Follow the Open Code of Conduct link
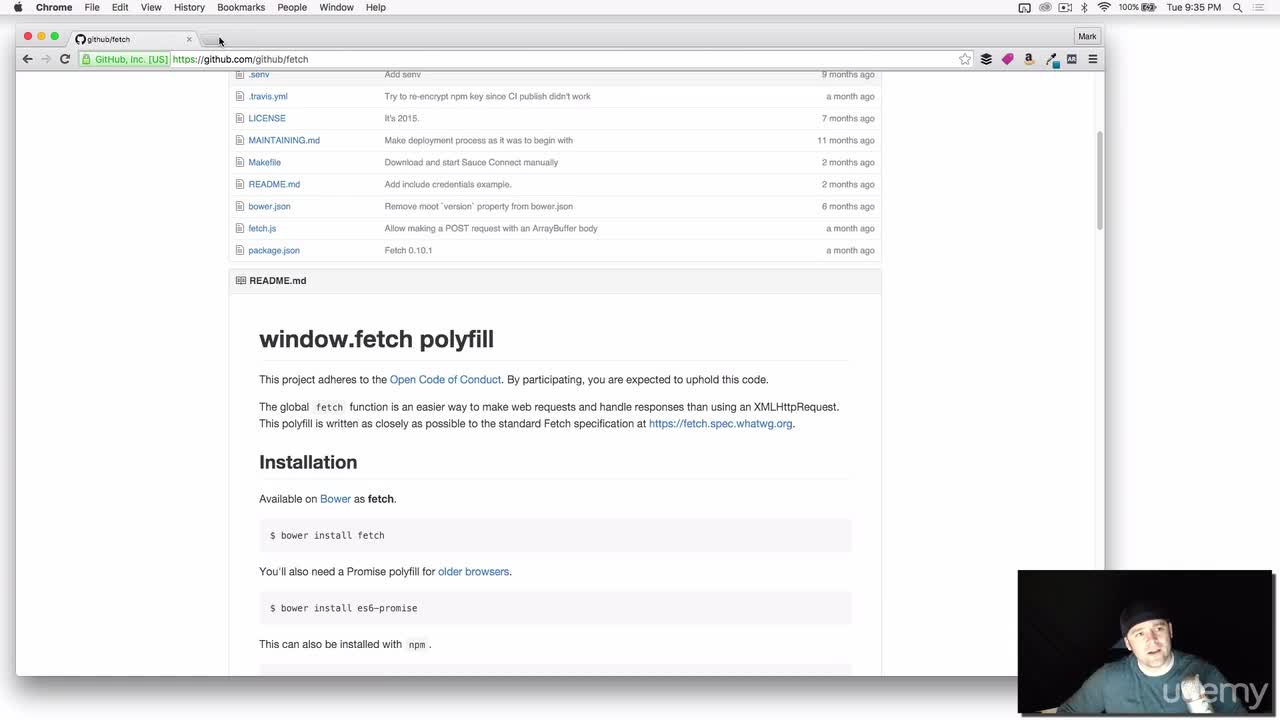Image resolution: width=1280 pixels, height=720 pixels. tap(445, 379)
